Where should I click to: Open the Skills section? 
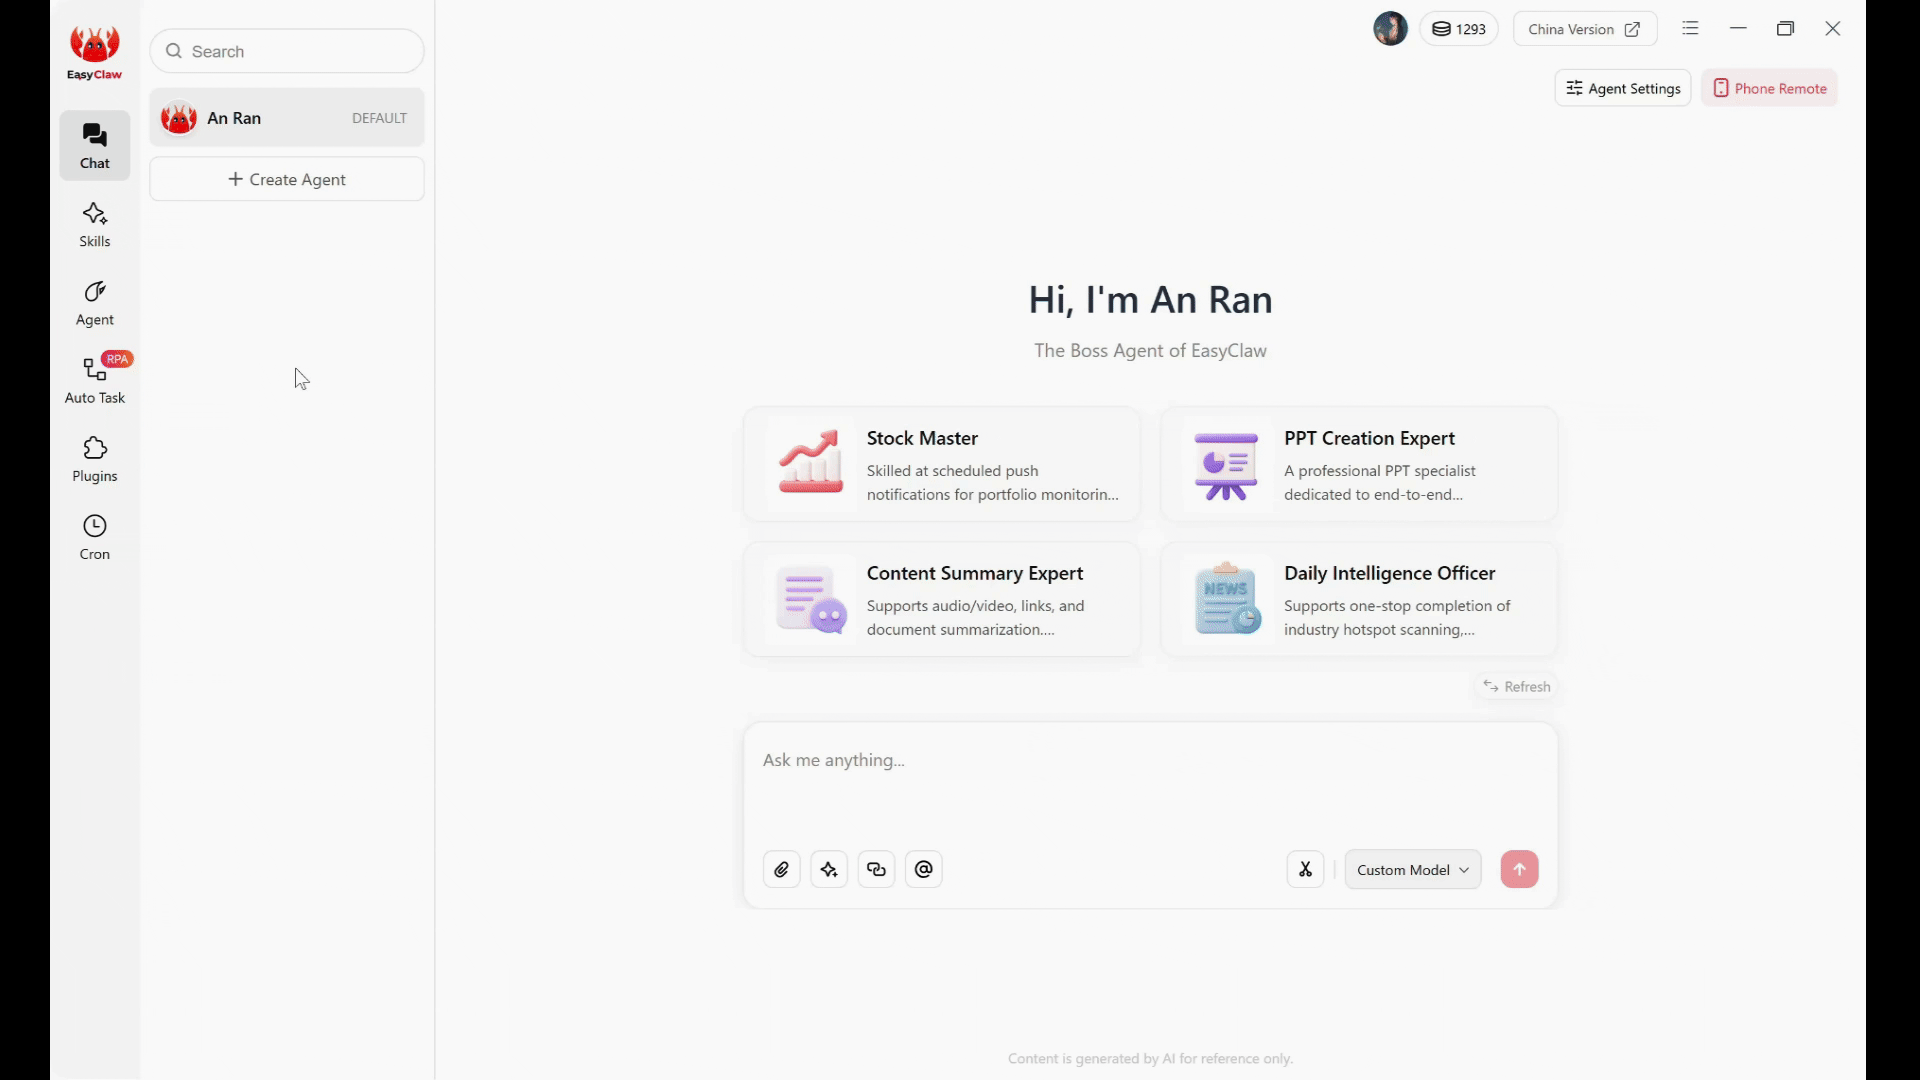95,225
